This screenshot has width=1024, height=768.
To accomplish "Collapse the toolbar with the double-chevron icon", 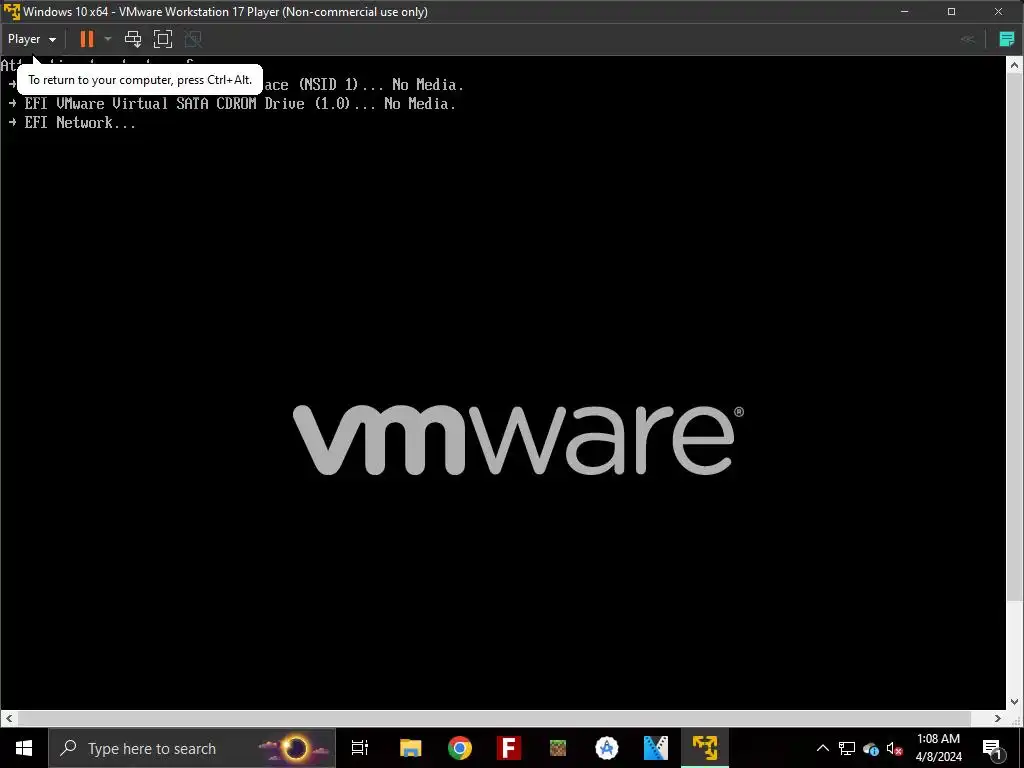I will [x=967, y=39].
